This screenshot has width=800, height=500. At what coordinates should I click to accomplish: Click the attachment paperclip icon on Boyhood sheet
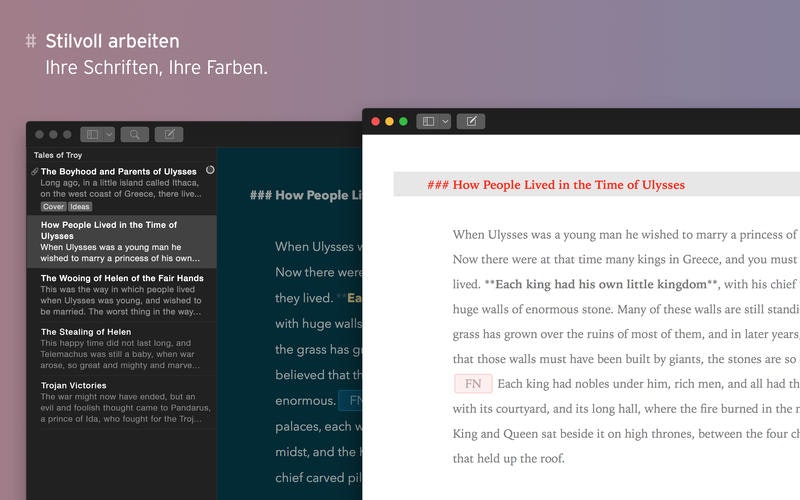35,171
